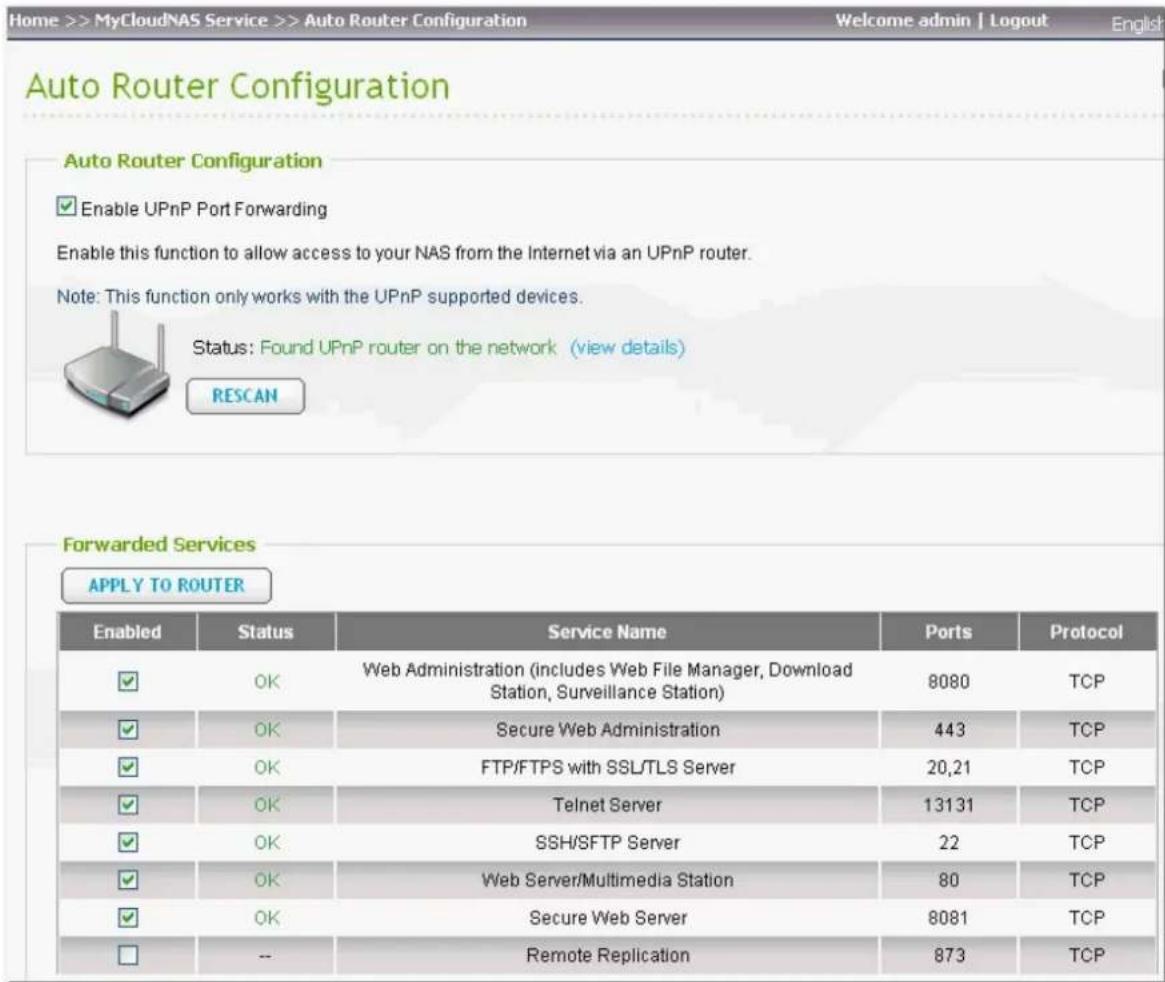The image size is (1165, 982).
Task: Toggle SSH/SFTP Server enabled checkbox
Action: point(128,842)
